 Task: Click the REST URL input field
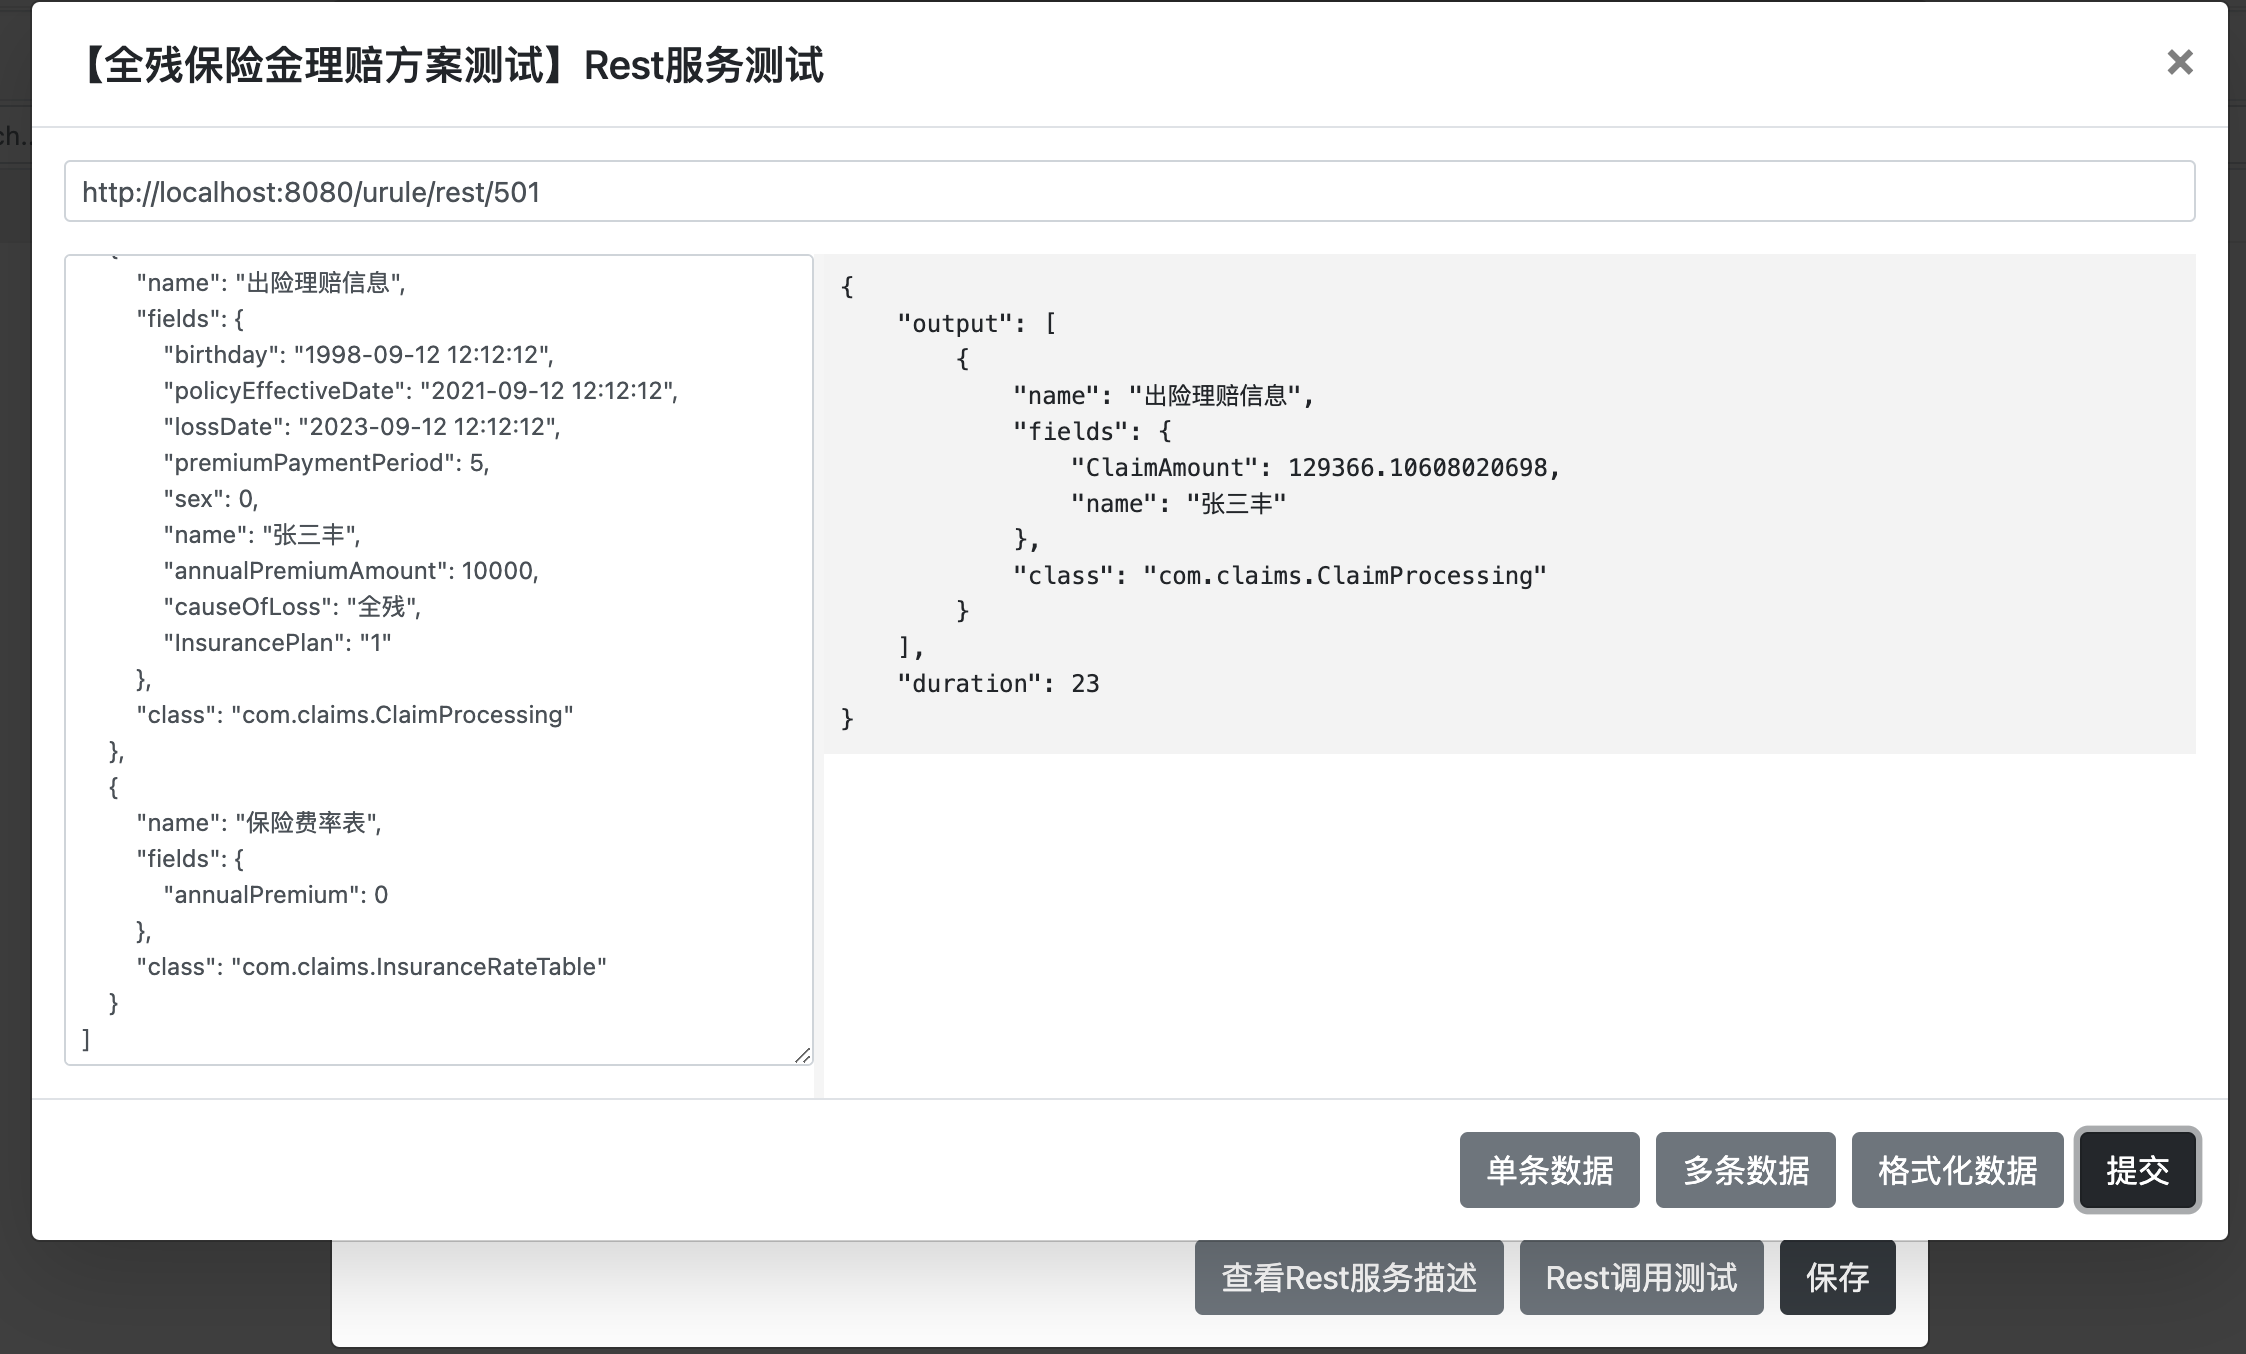[x=1128, y=192]
